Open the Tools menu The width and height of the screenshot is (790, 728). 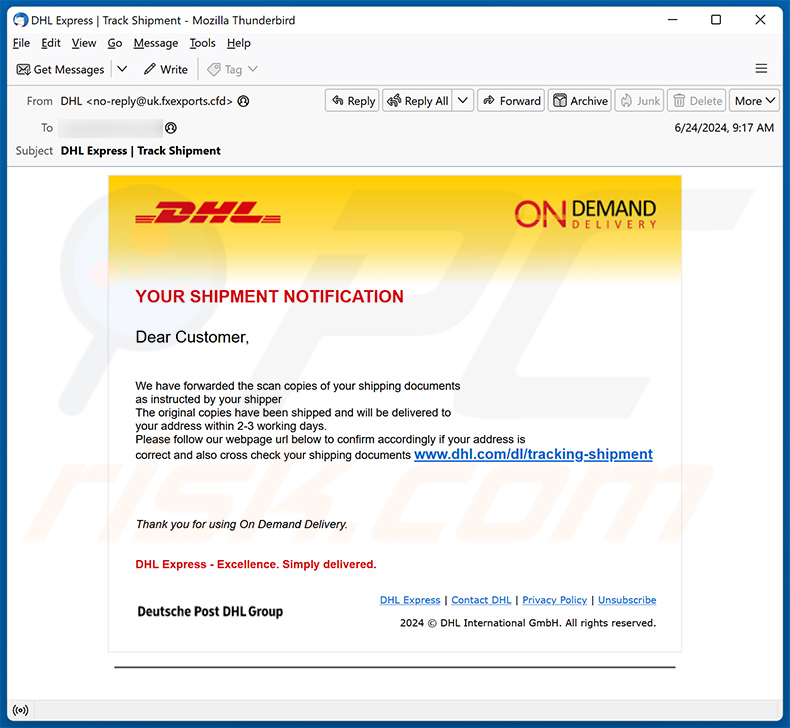pyautogui.click(x=202, y=43)
